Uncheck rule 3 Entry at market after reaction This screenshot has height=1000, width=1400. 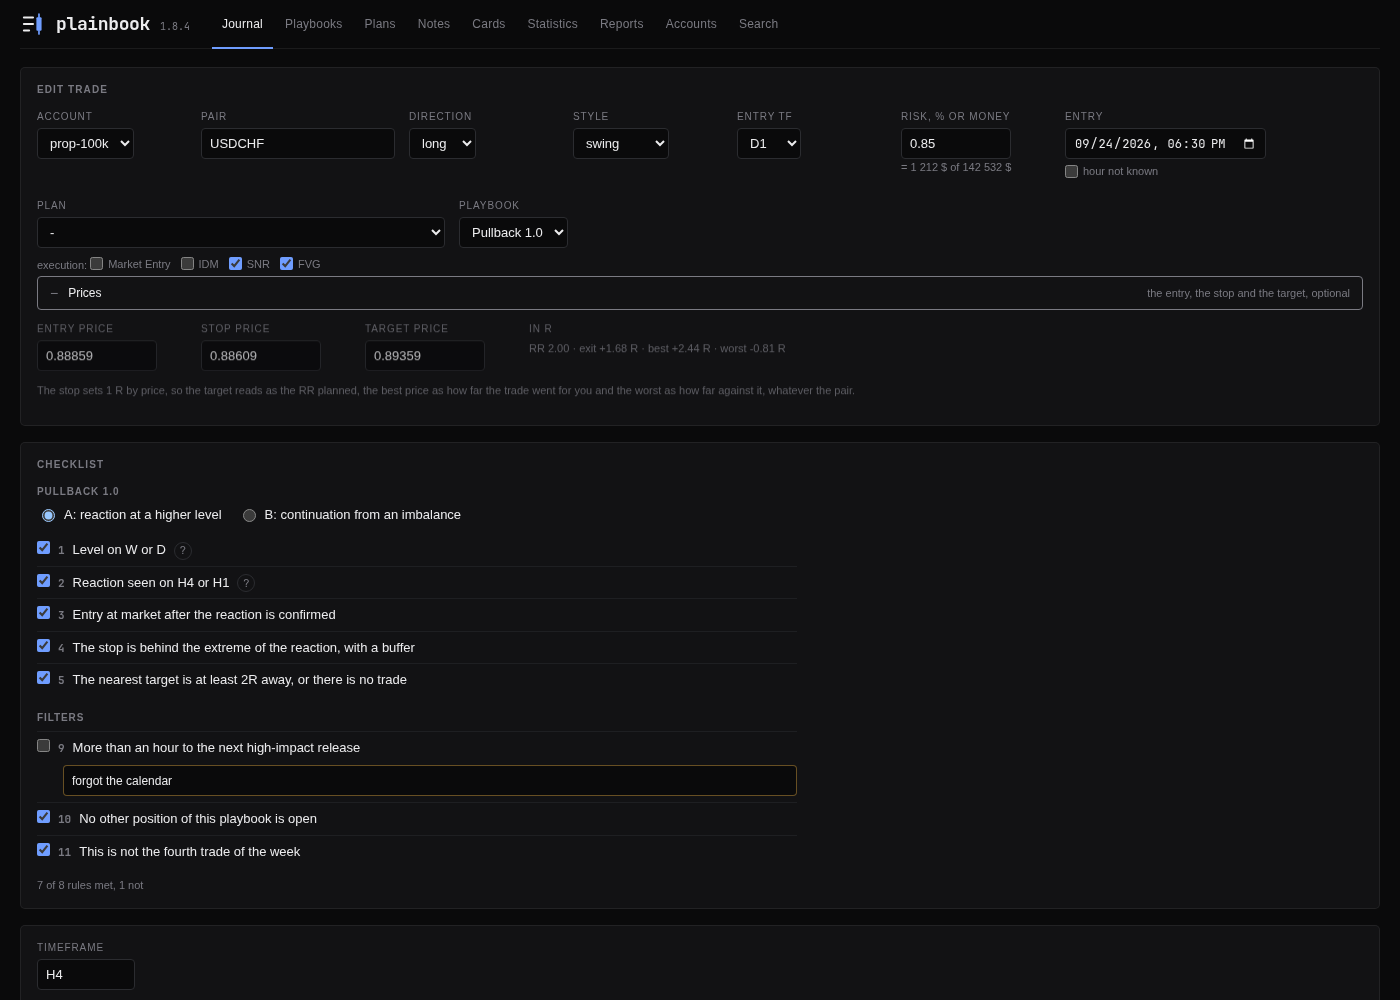coord(43,613)
